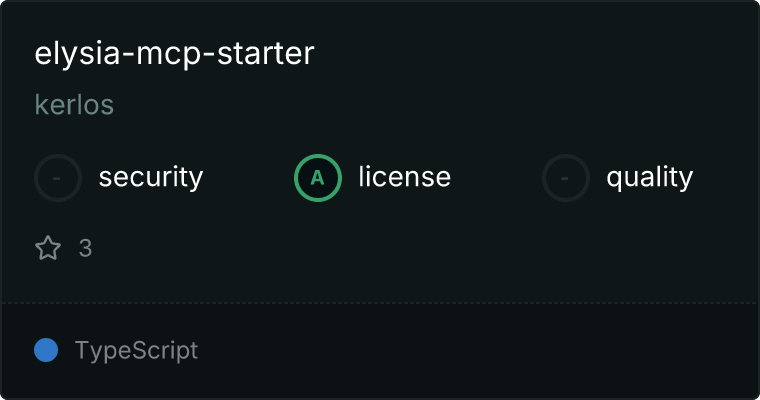Image resolution: width=760 pixels, height=400 pixels.
Task: Visit the kerlos author profile
Action: [74, 105]
